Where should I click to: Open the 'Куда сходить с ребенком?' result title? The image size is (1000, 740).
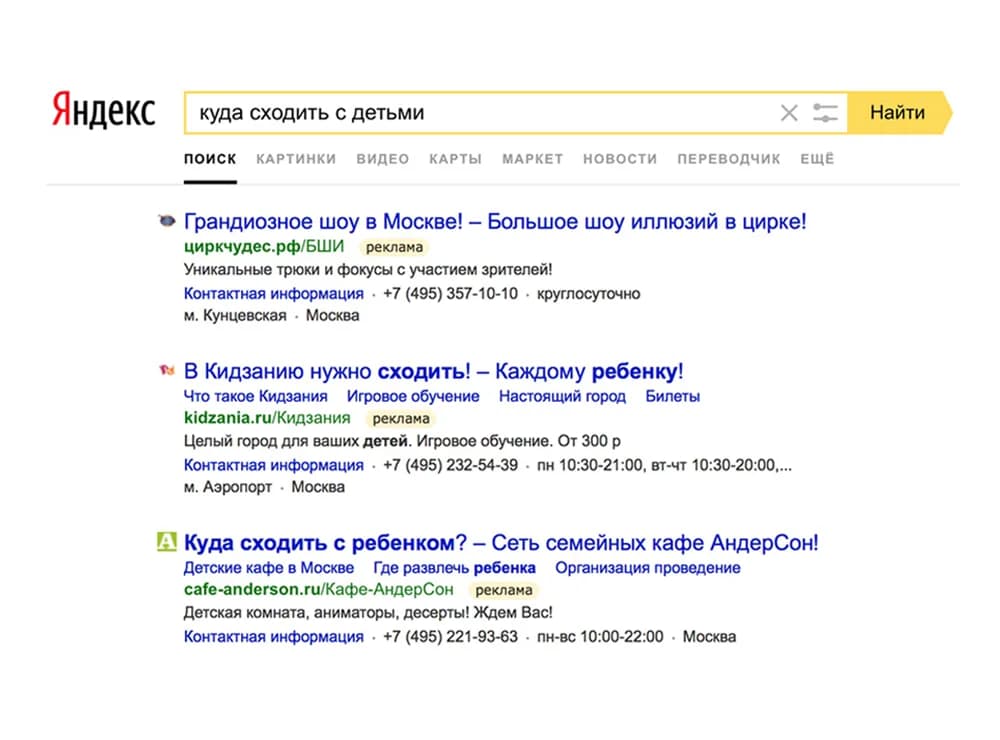pyautogui.click(x=501, y=542)
